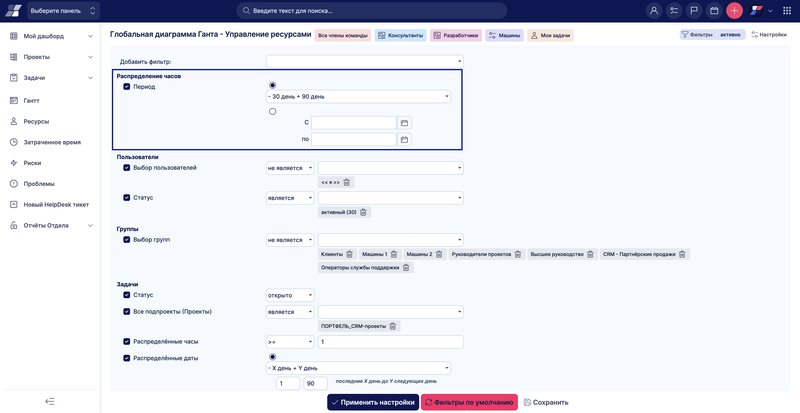Collapse the sidebar with bottom arrow icon
Viewport: 800px width, 413px height.
click(50, 401)
